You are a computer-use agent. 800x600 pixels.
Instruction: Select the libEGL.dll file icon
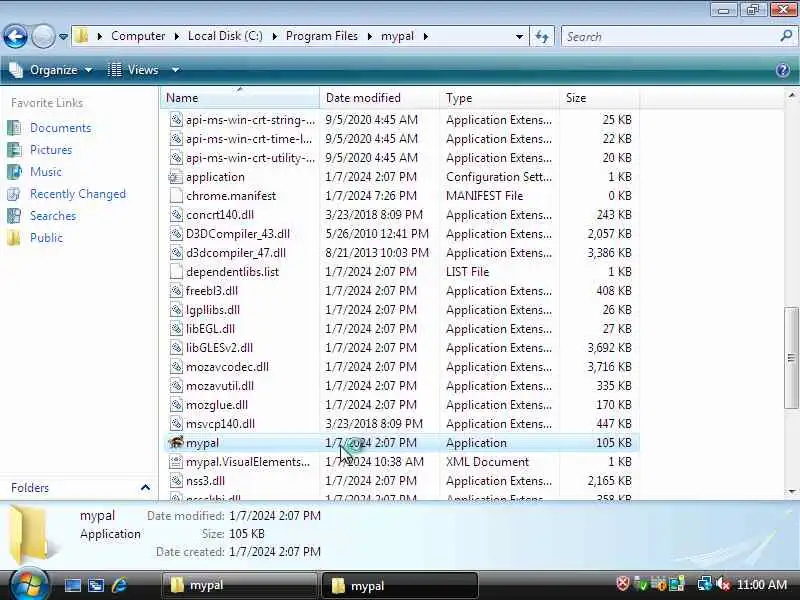pyautogui.click(x=176, y=329)
